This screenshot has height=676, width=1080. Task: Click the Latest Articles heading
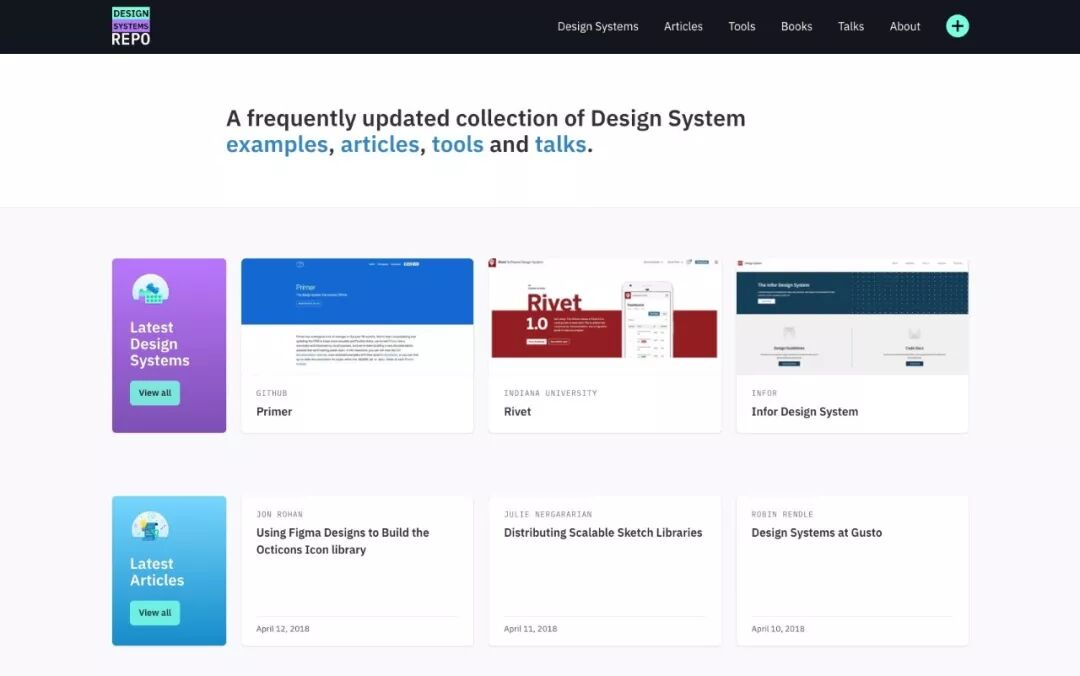(x=157, y=572)
